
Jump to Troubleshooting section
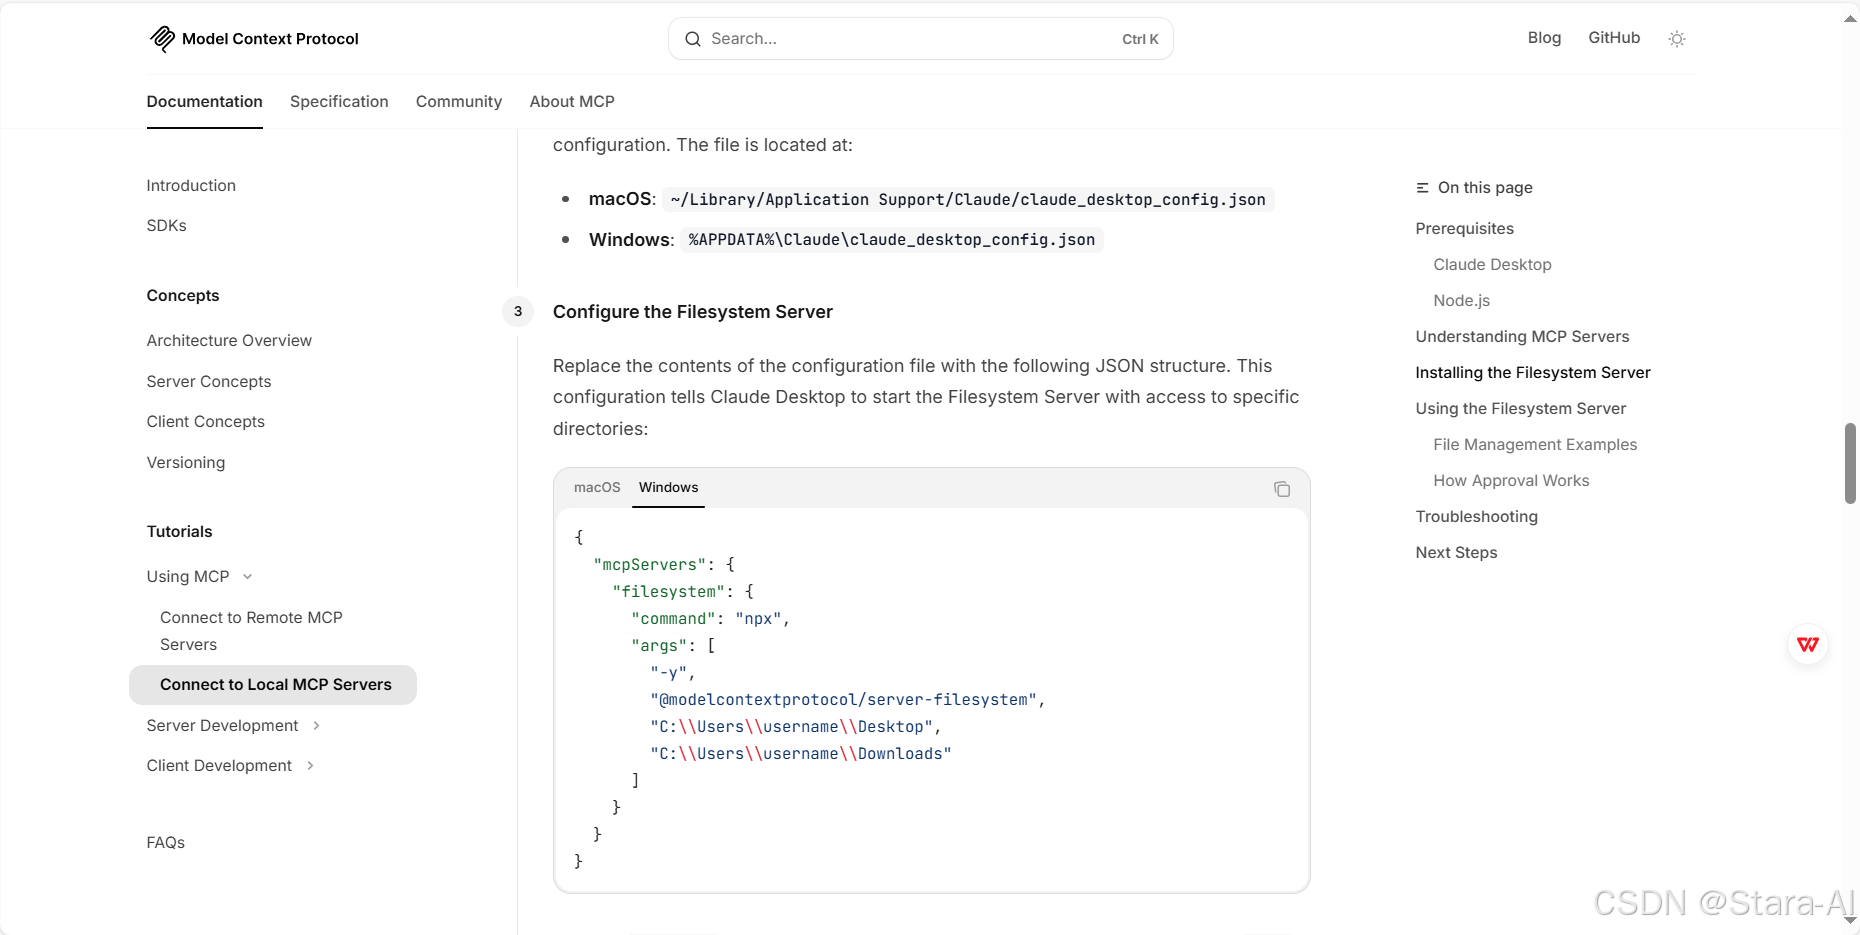pos(1476,517)
